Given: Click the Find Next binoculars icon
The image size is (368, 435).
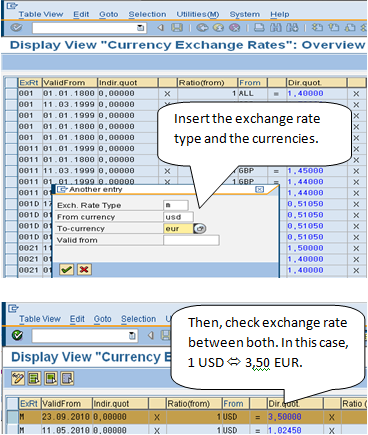Looking at the screenshot, I should [292, 28].
